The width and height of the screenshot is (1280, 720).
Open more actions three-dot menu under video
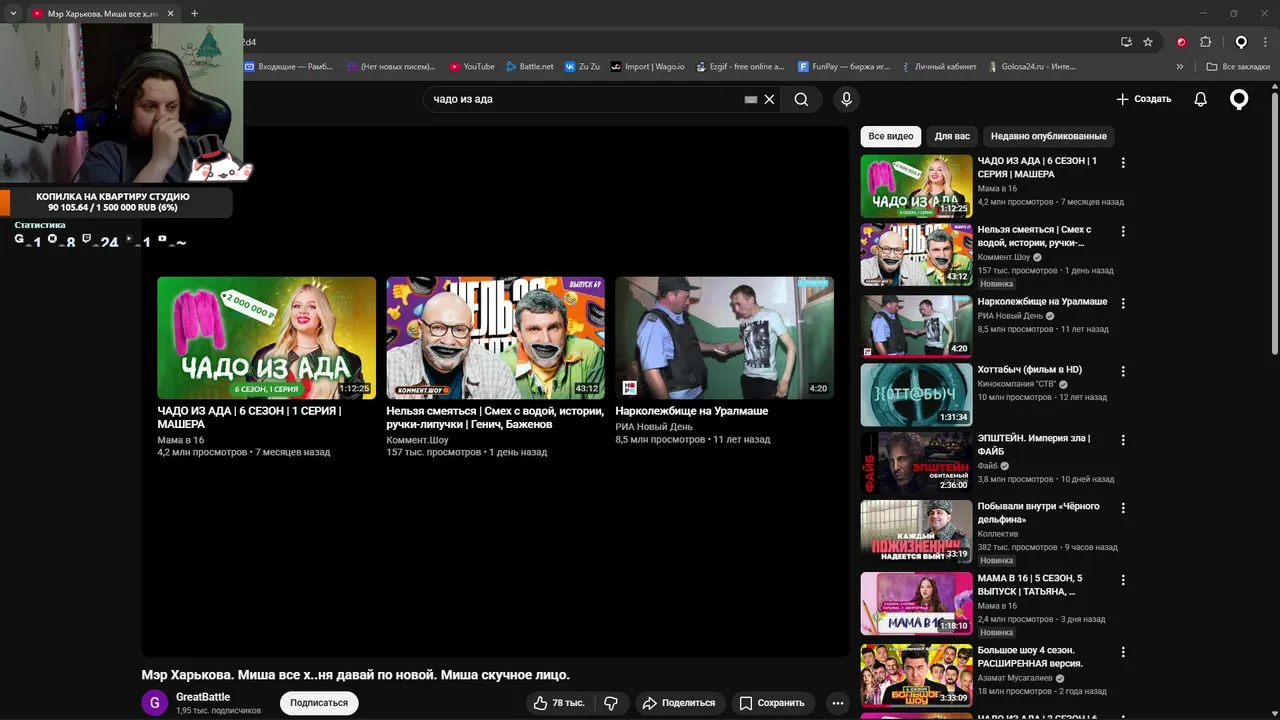[838, 703]
